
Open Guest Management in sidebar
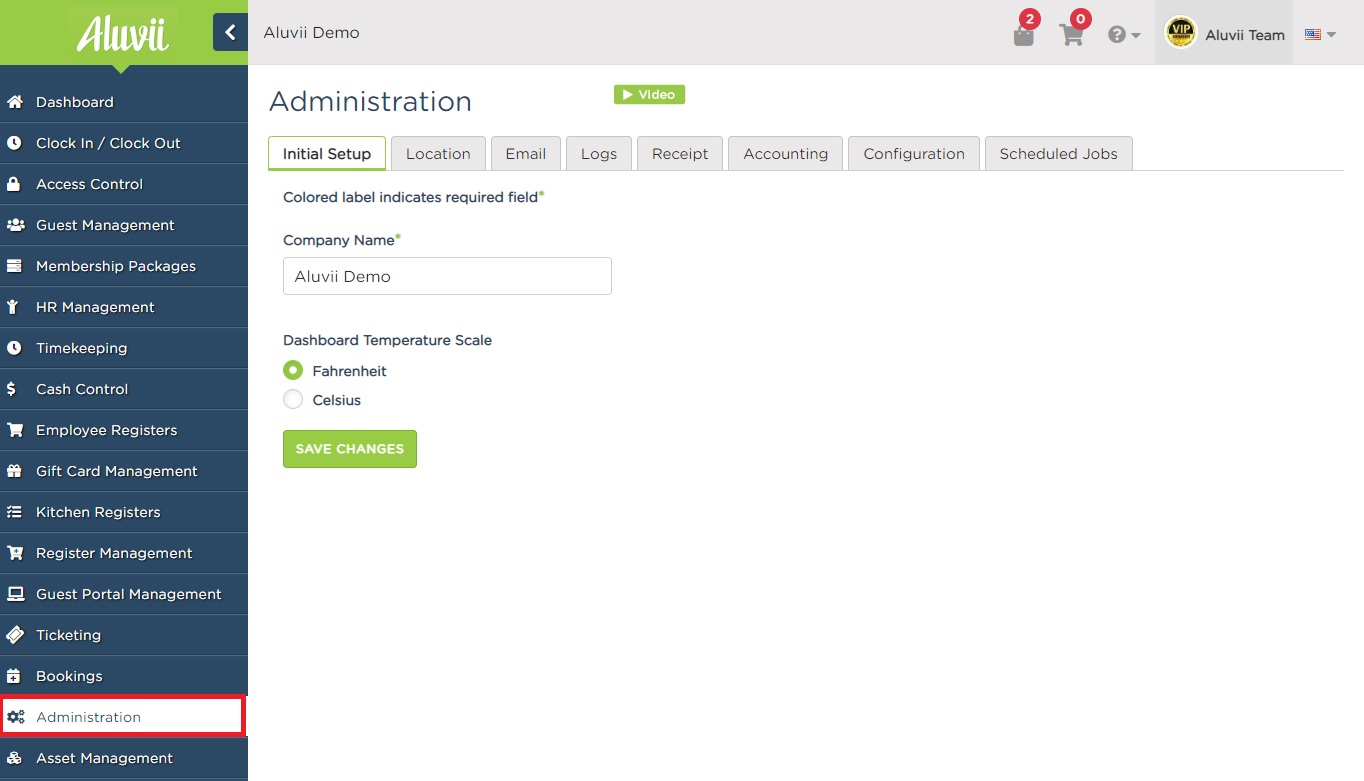pyautogui.click(x=124, y=225)
